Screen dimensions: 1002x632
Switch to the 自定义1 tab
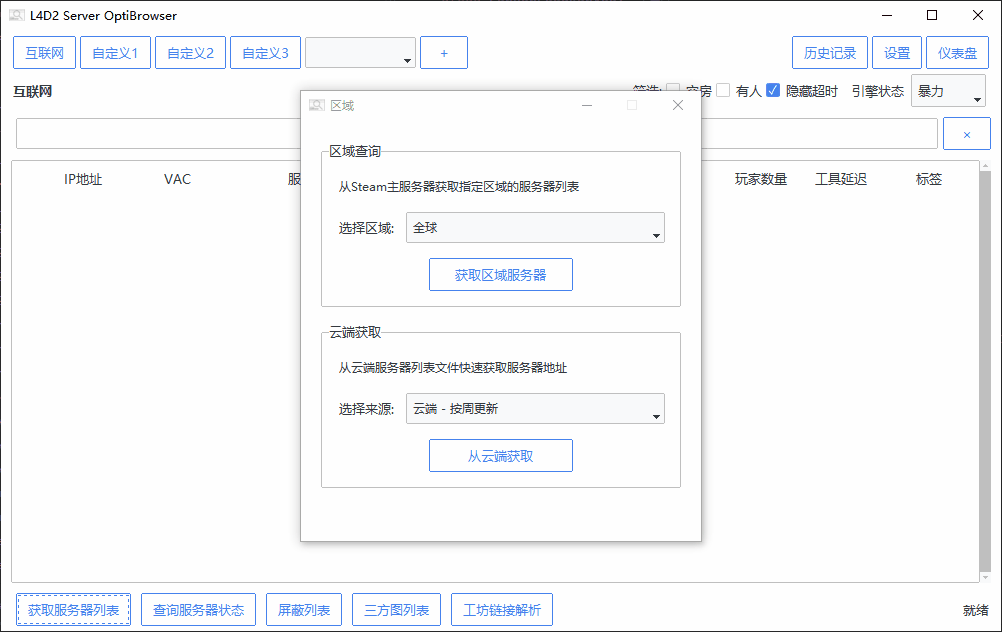coord(115,52)
